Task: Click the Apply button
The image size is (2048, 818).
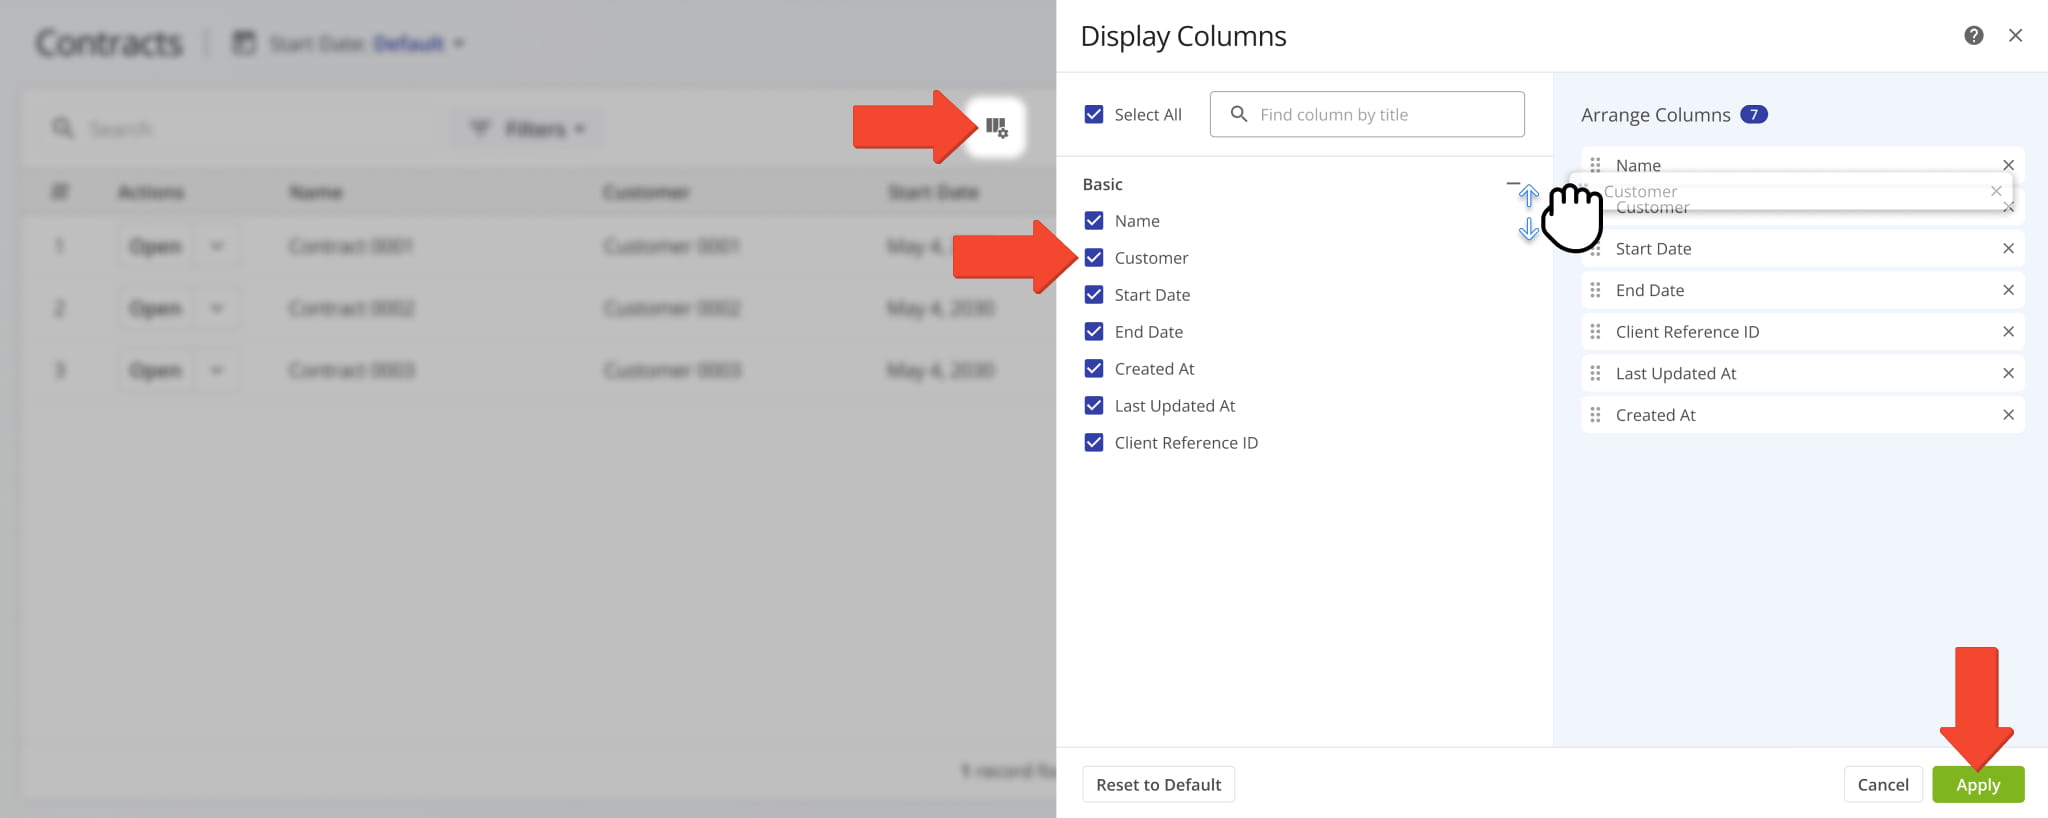Action: [x=1977, y=785]
